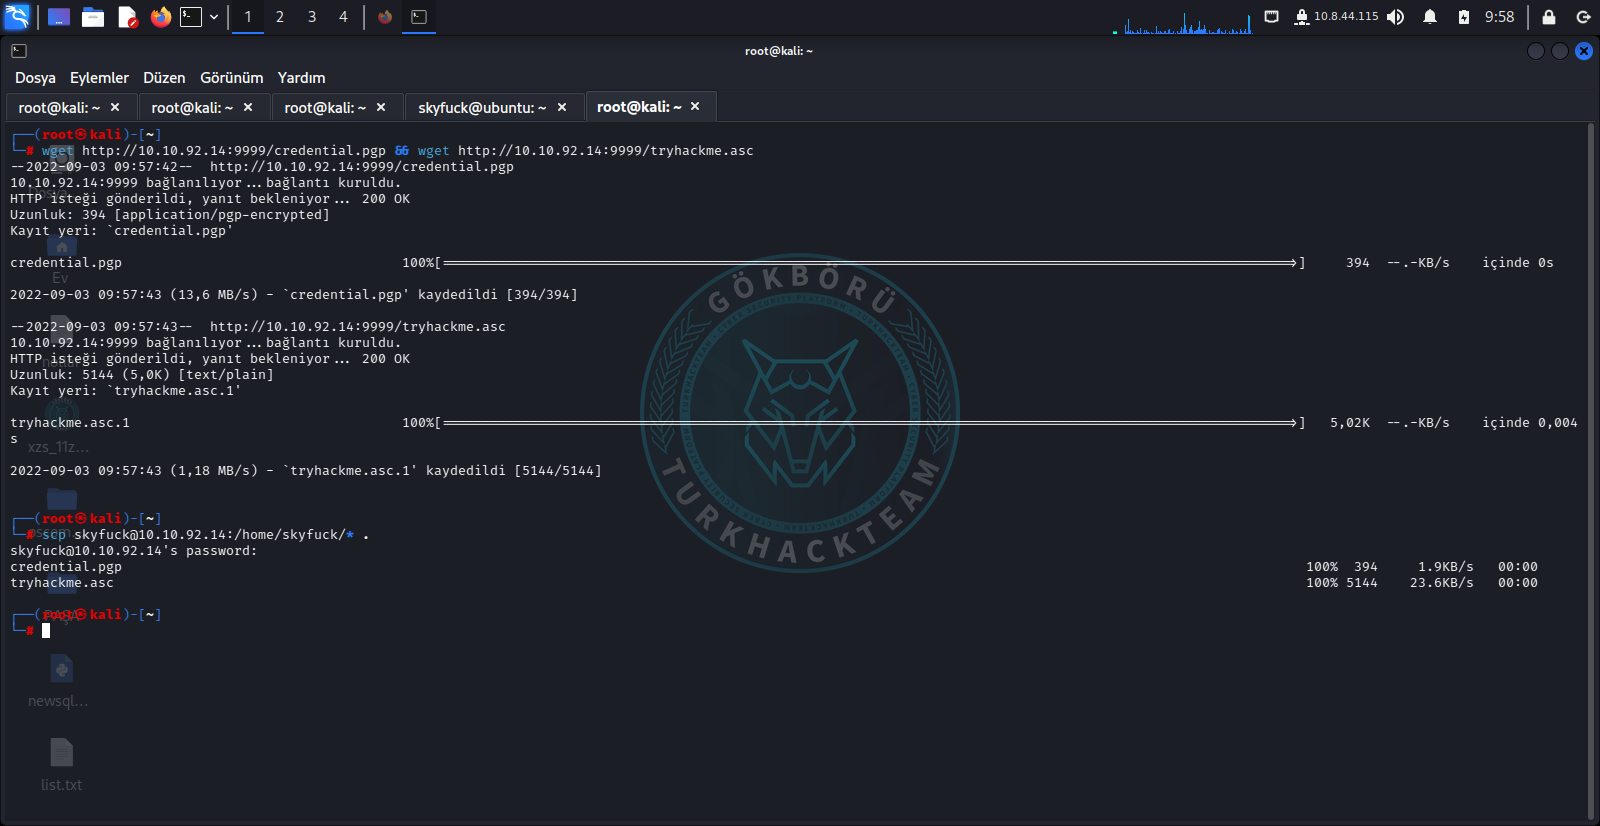Click the VPN IP address 10.8.44.115
The image size is (1600, 826).
click(x=1346, y=17)
